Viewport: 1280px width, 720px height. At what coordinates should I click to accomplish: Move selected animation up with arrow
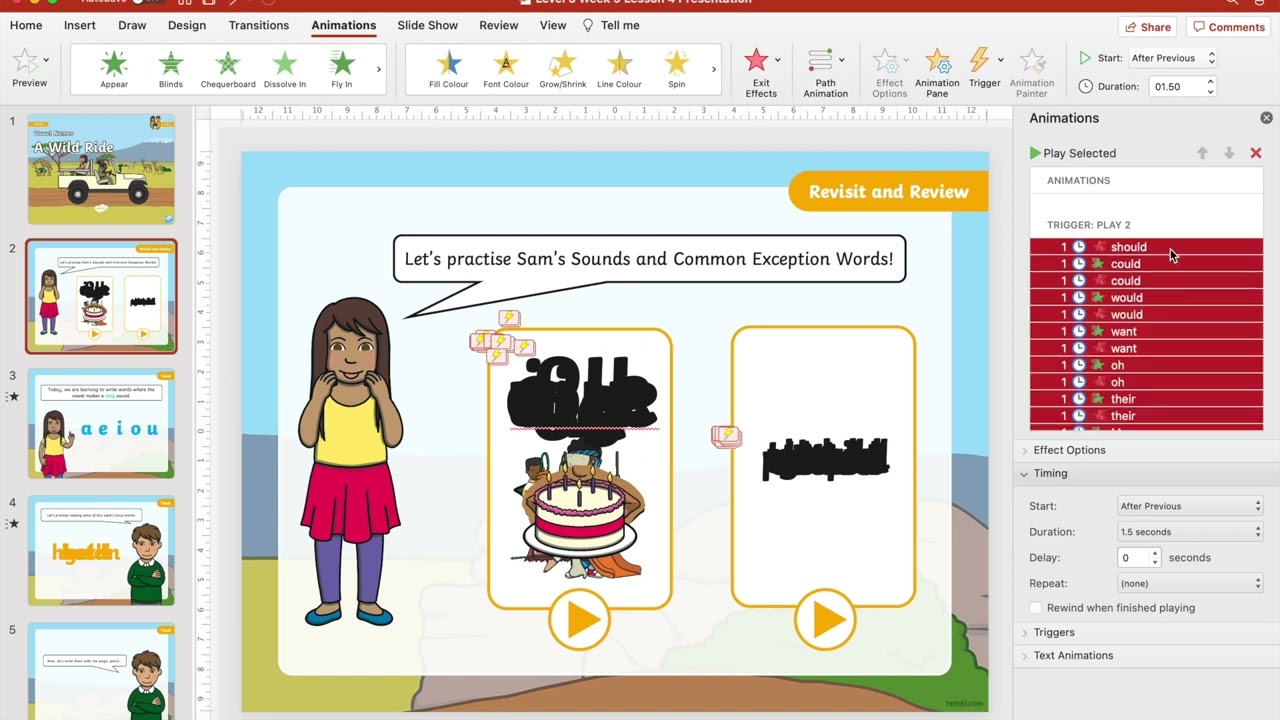tap(1203, 153)
